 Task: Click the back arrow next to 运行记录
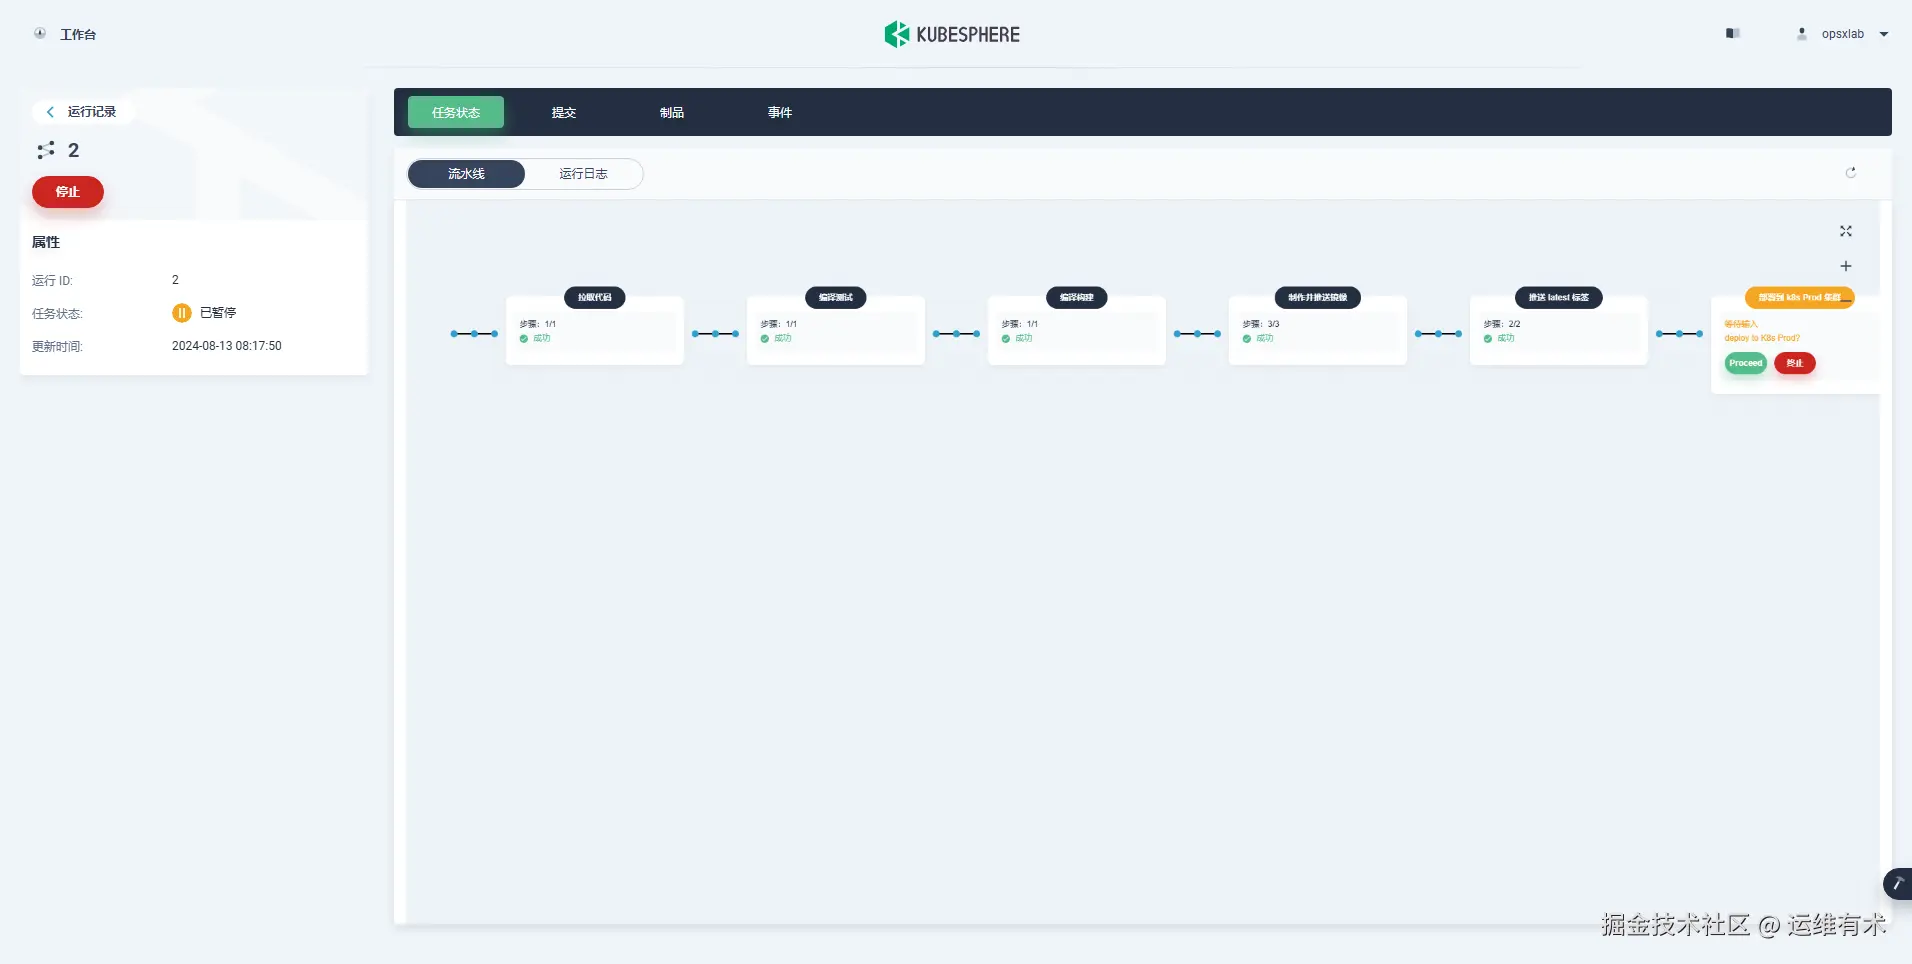pos(49,111)
